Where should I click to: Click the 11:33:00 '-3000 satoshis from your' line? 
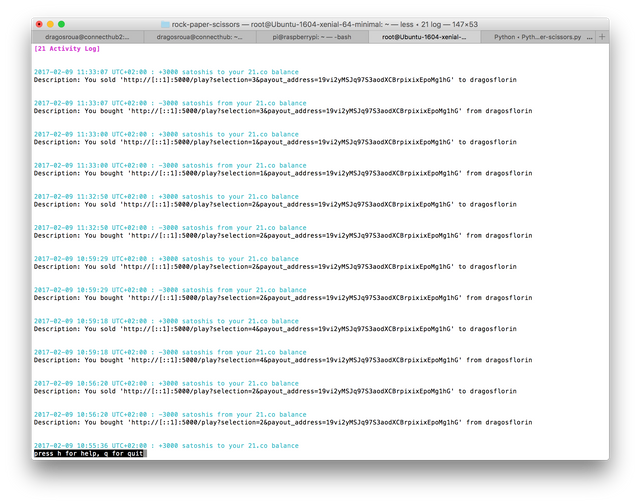pyautogui.click(x=170, y=165)
